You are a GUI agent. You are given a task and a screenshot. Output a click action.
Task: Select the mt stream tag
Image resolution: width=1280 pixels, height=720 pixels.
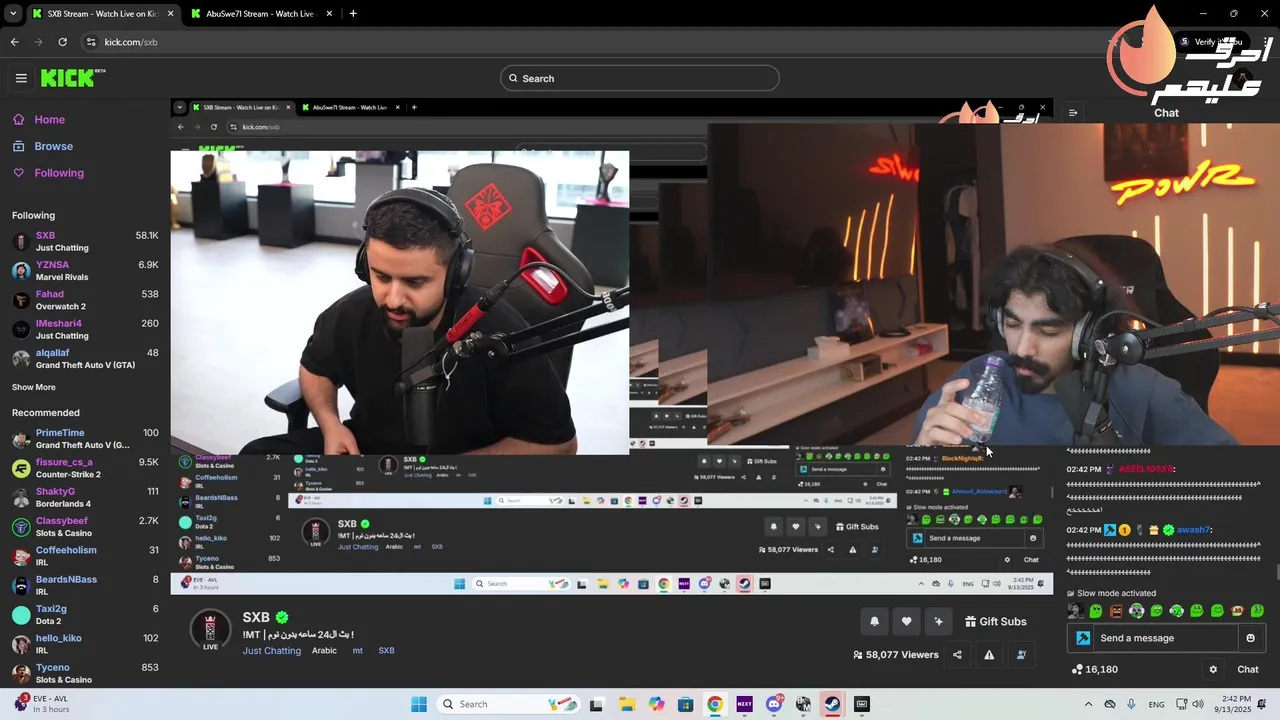[357, 651]
